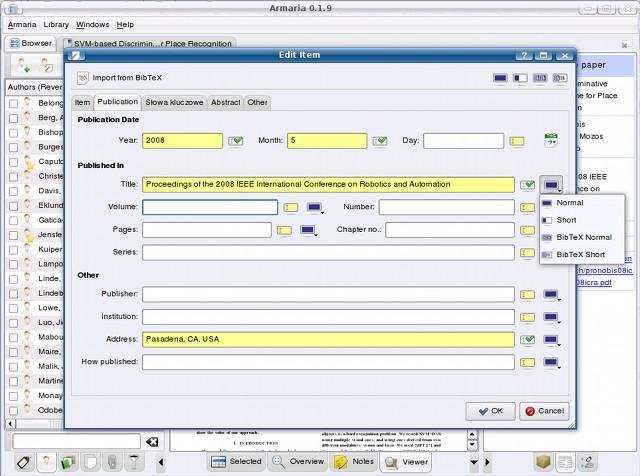This screenshot has width=640, height=476.
Task: Open the Library menu
Action: click(56, 24)
